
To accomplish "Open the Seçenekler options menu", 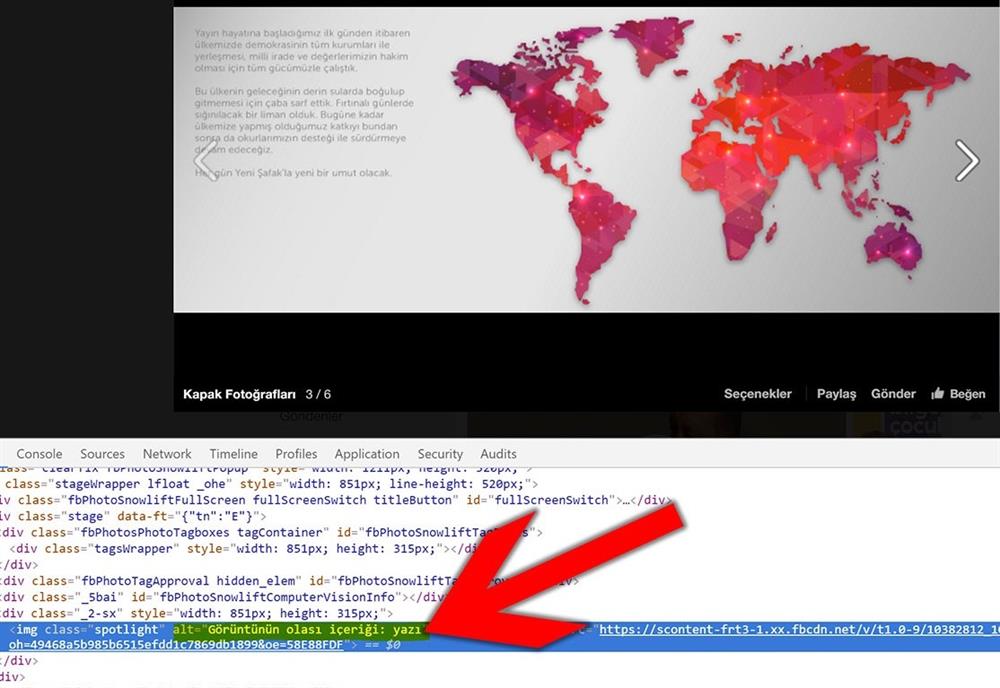I will pyautogui.click(x=757, y=394).
